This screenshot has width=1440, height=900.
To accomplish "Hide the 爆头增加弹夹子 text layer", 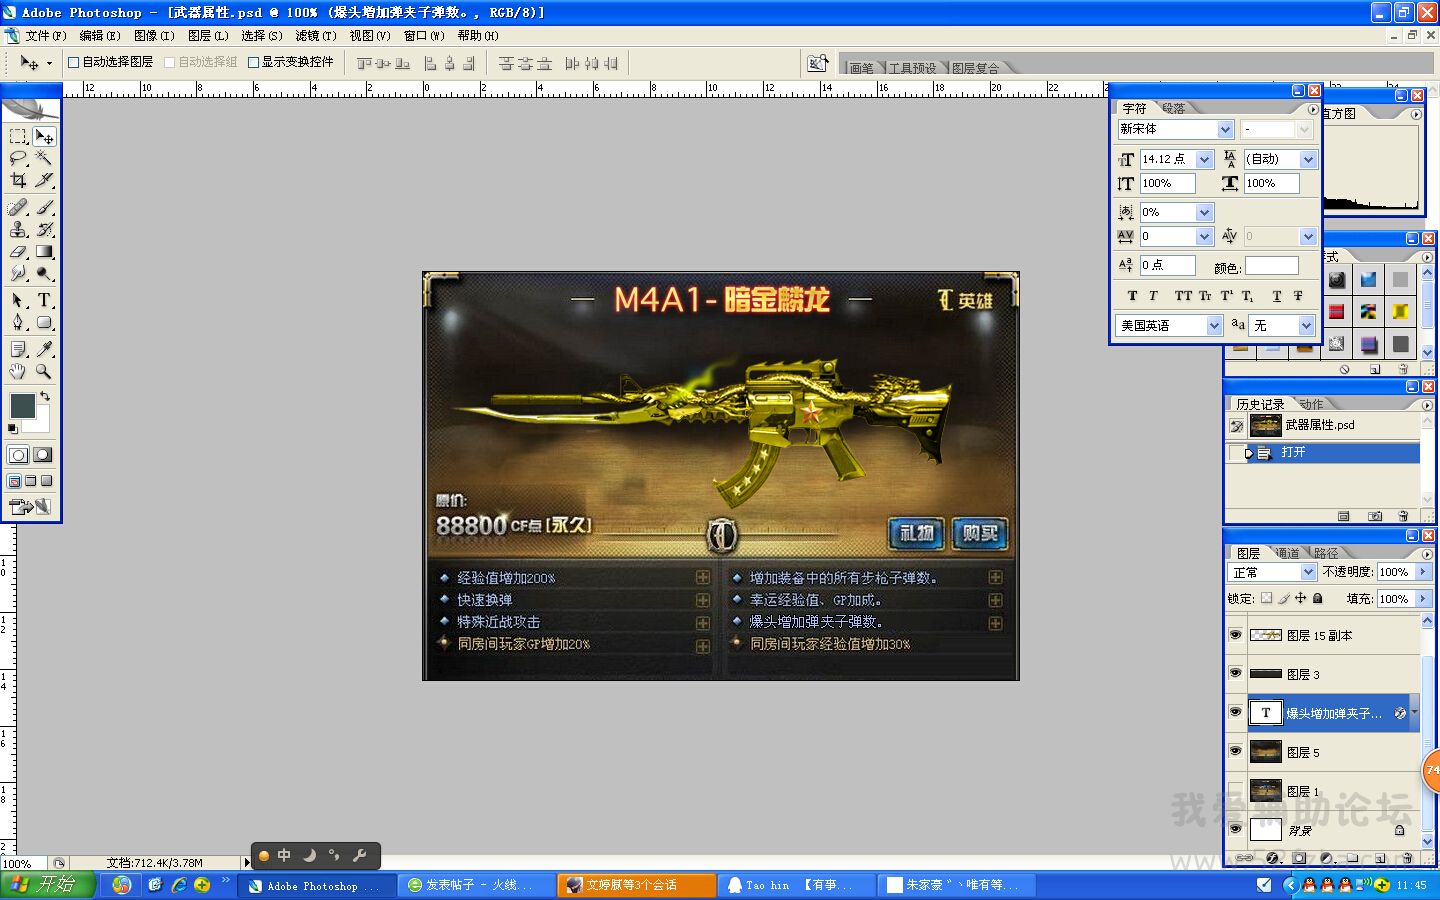I will click(x=1236, y=713).
